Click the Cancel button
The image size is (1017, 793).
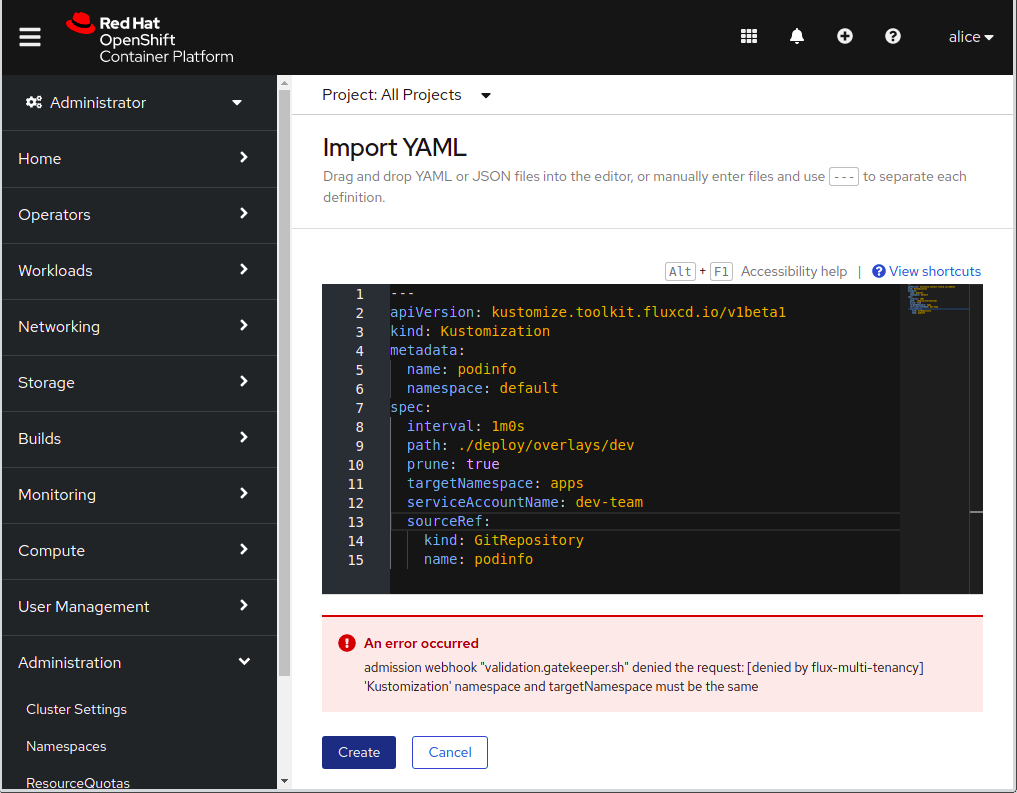coord(449,752)
